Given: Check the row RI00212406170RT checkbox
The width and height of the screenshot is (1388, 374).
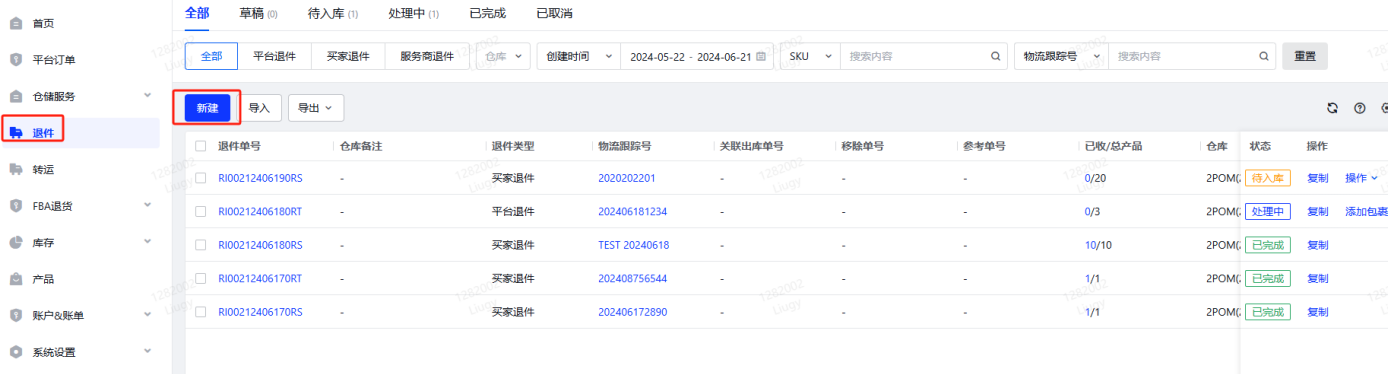Looking at the screenshot, I should pyautogui.click(x=201, y=278).
